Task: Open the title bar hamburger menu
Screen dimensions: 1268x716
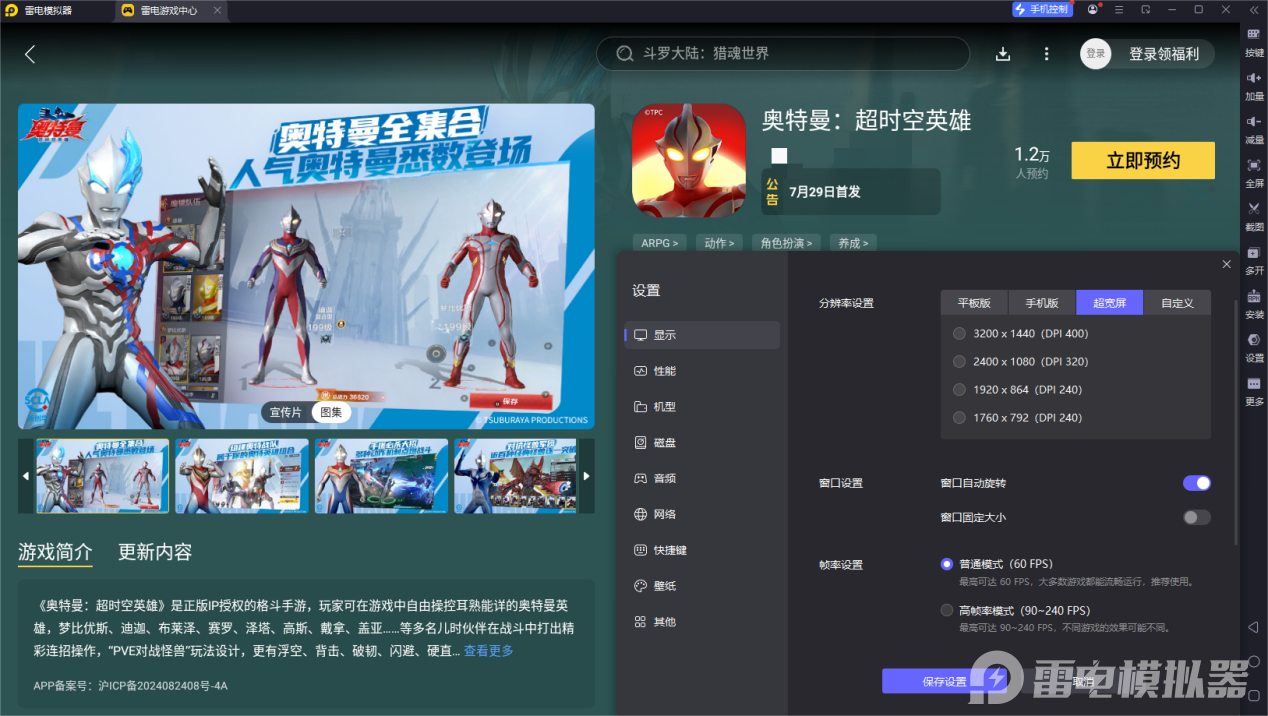Action: [1119, 10]
